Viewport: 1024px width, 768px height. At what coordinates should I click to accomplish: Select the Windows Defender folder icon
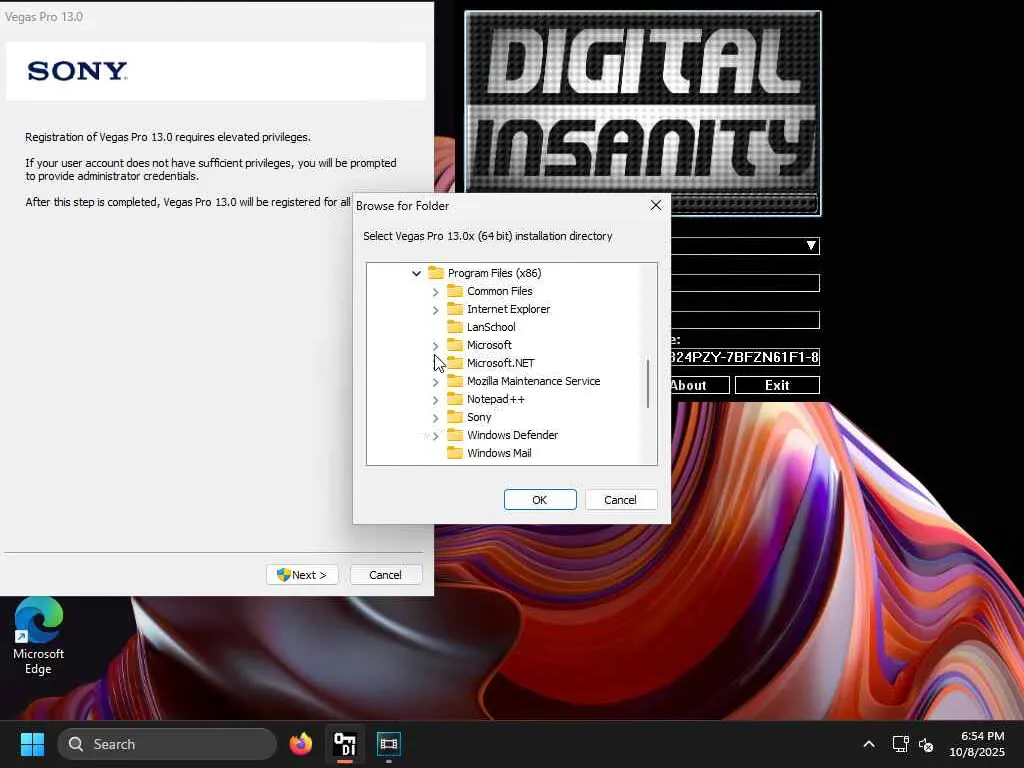(x=455, y=435)
